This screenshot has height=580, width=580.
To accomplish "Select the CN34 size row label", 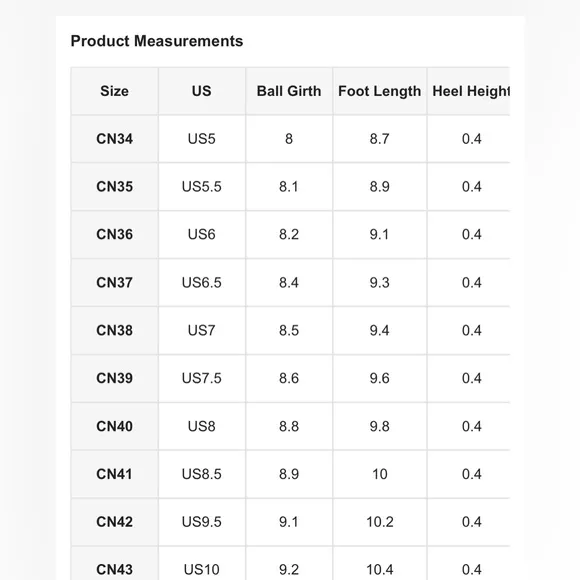I will pyautogui.click(x=114, y=139).
